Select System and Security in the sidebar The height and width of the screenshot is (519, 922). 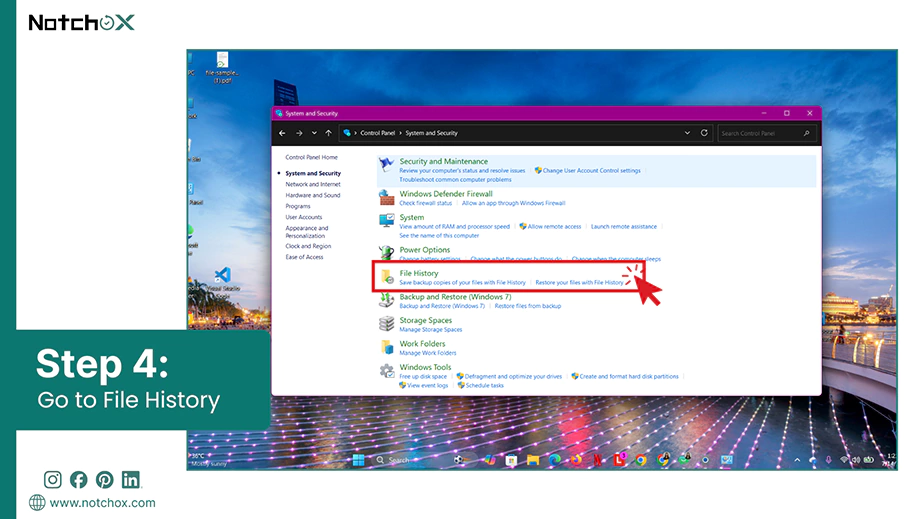(x=313, y=173)
